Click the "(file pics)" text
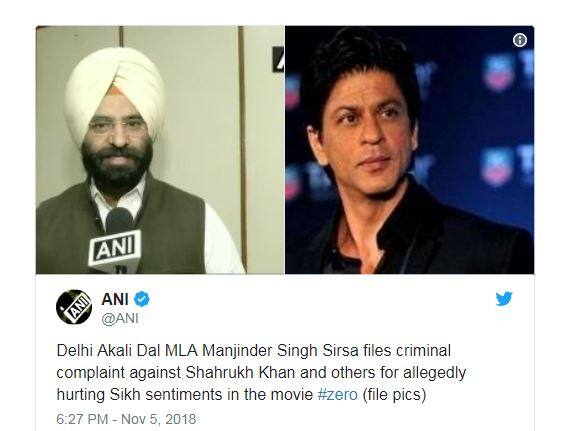The width and height of the screenshot is (564, 431). click(x=394, y=395)
